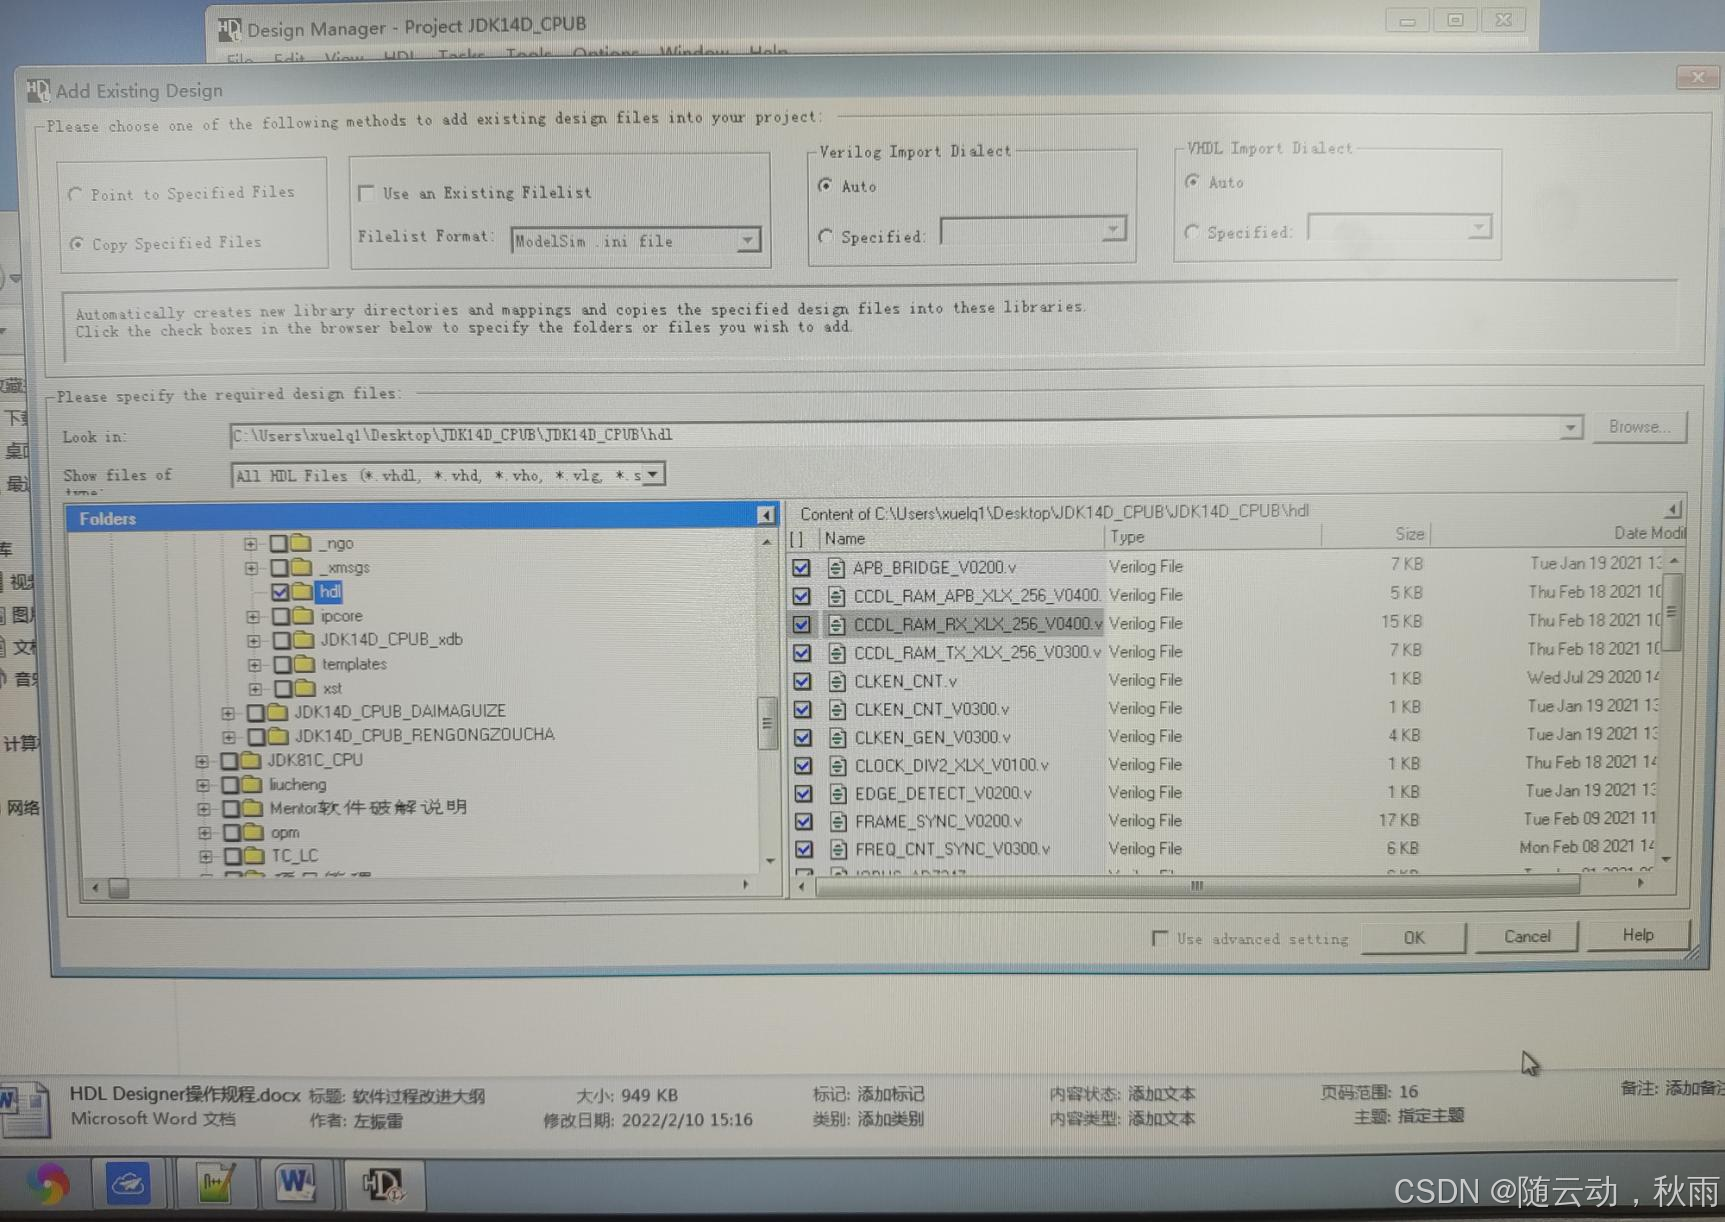Open Show files of type dropdown
Screen dimensions: 1725x1222
pyautogui.click(x=653, y=474)
